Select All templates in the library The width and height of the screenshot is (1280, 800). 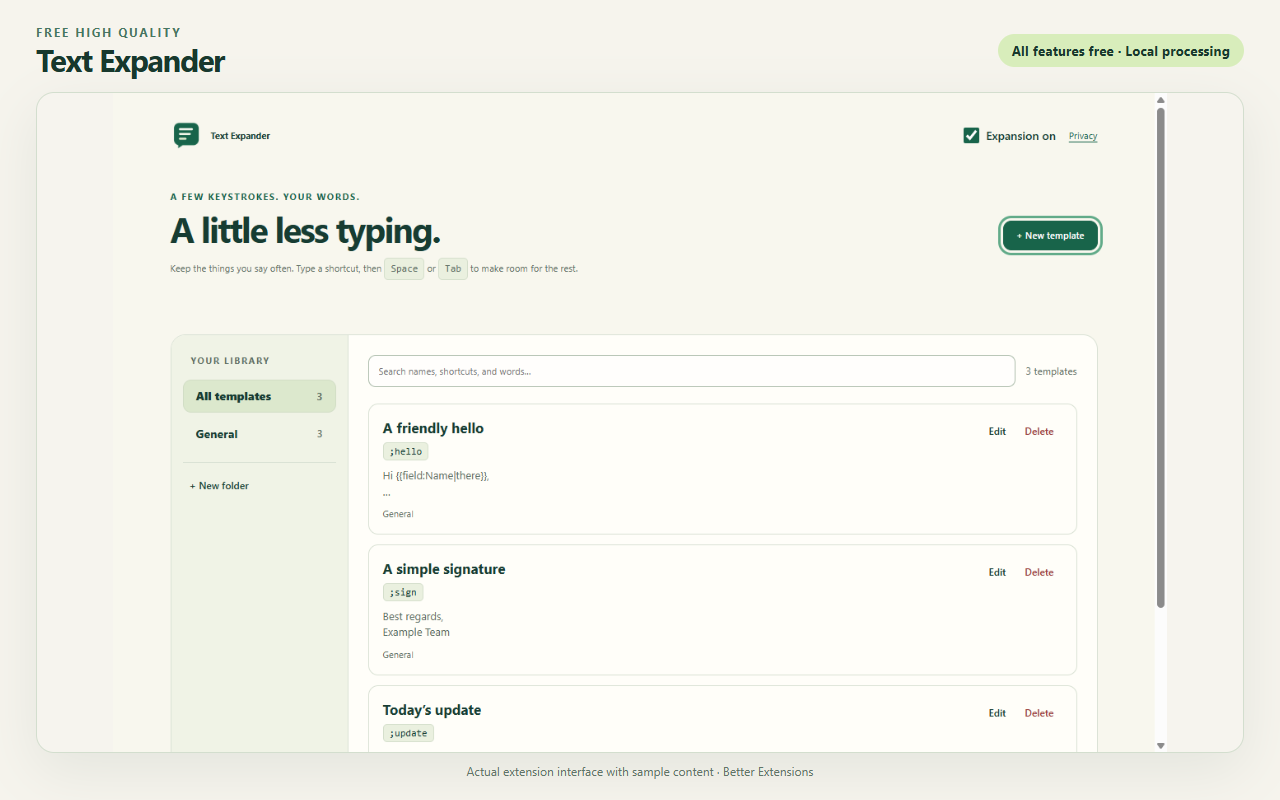tap(259, 396)
